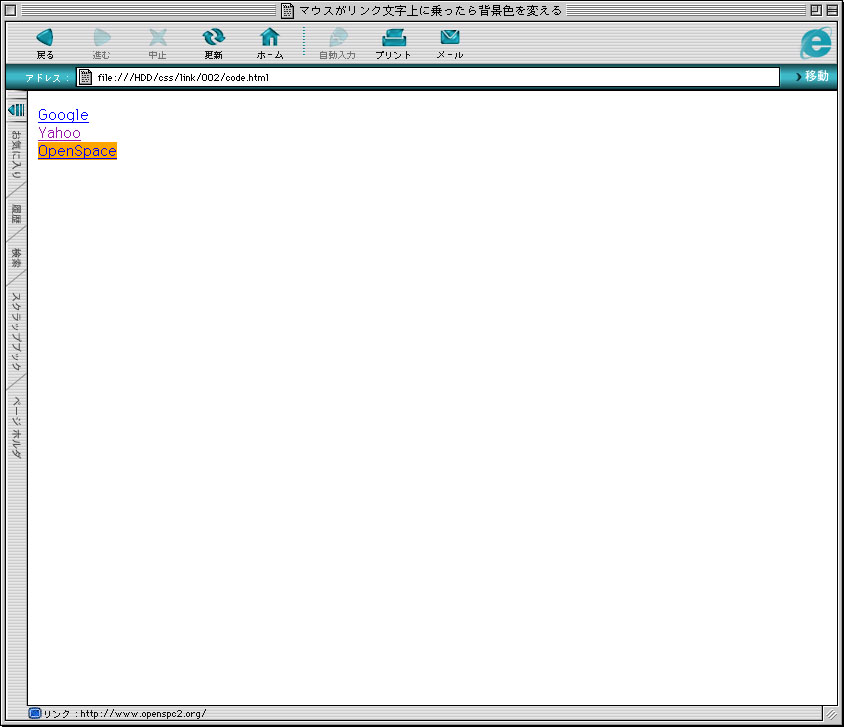Go back with the 戻る arrow
Viewport: 844px width, 727px height.
[45, 44]
